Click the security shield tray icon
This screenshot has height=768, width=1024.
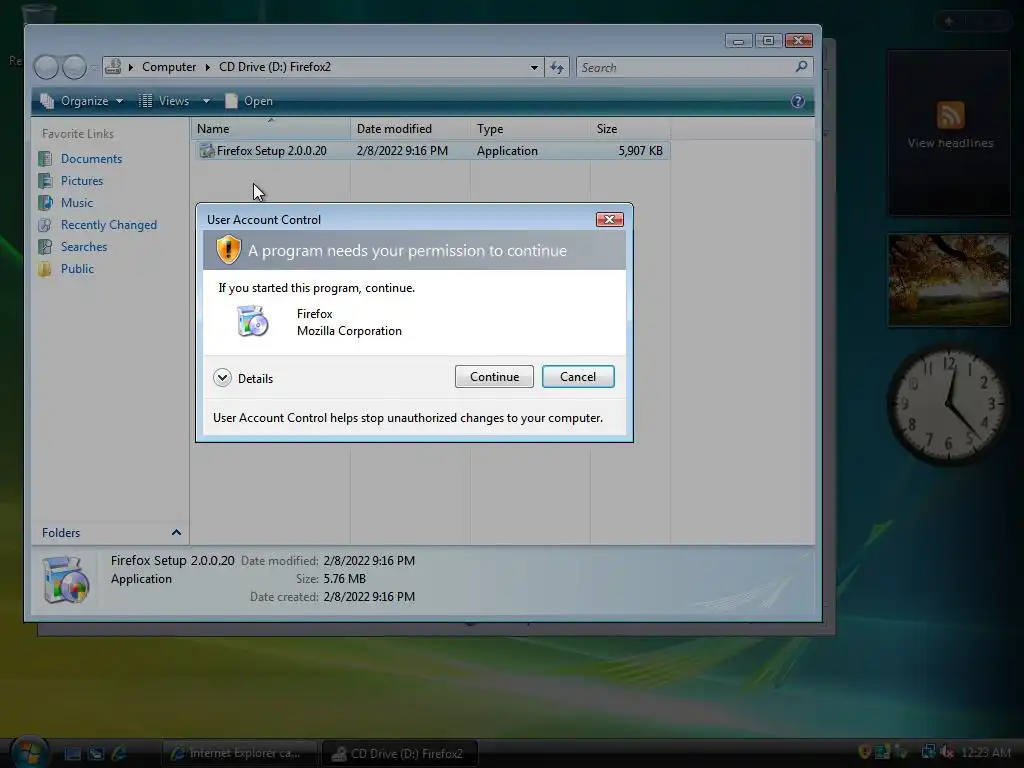864,752
